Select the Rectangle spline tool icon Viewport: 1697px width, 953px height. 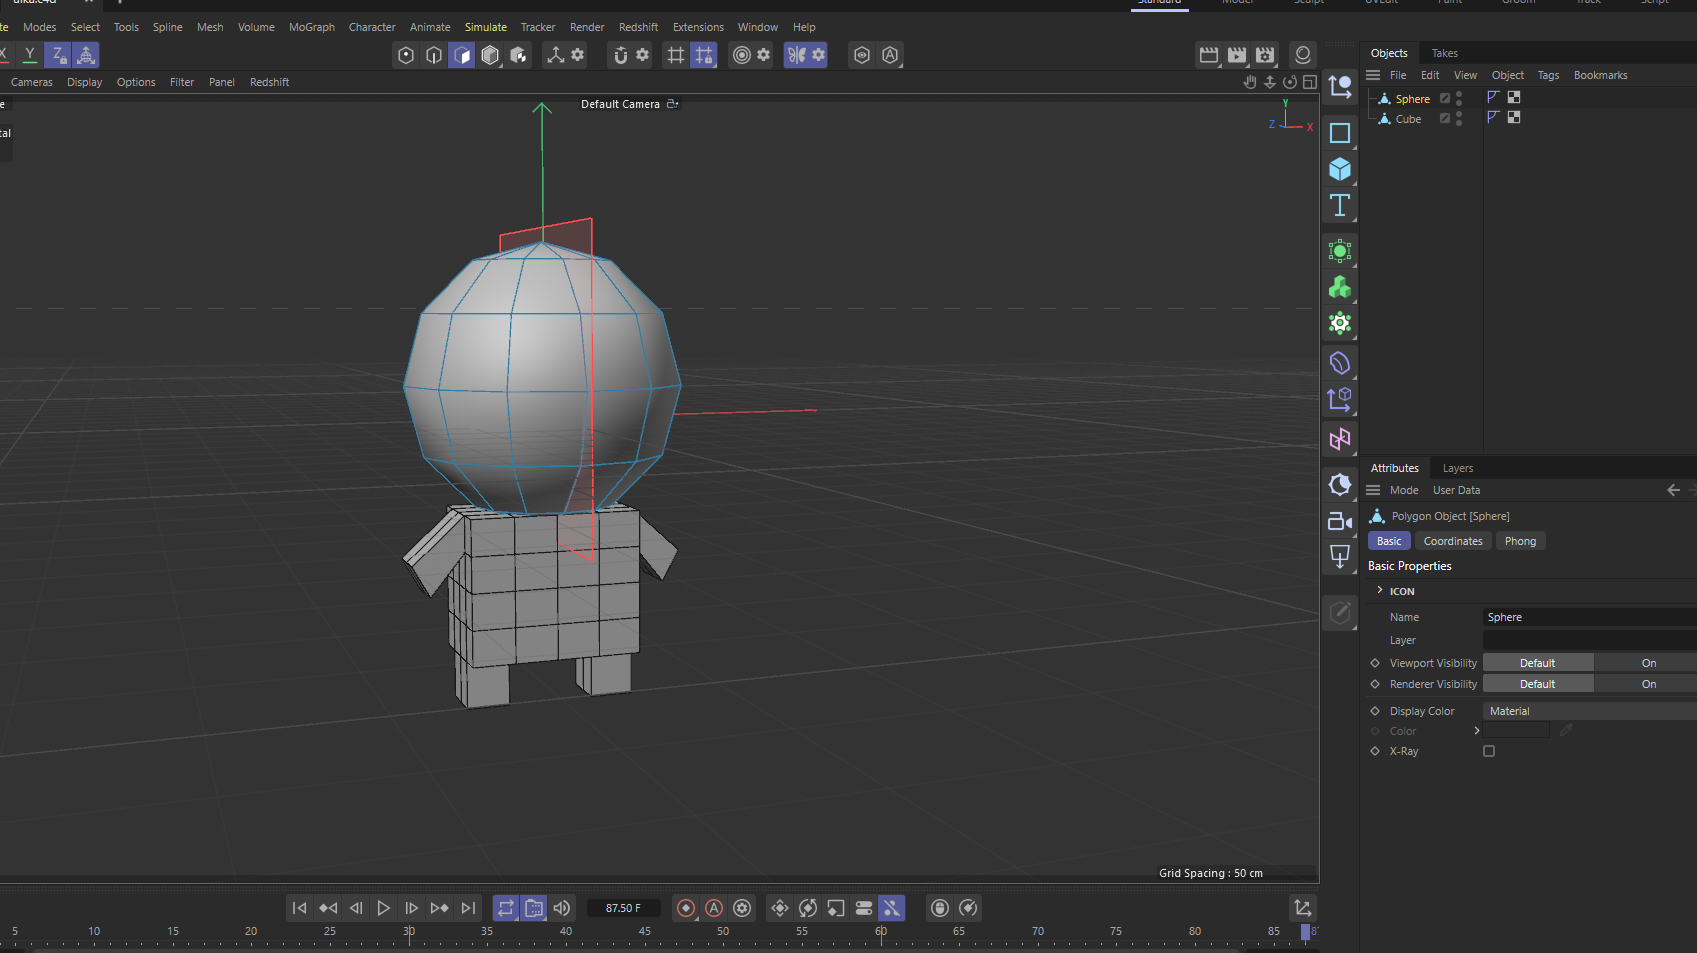pyautogui.click(x=1339, y=133)
